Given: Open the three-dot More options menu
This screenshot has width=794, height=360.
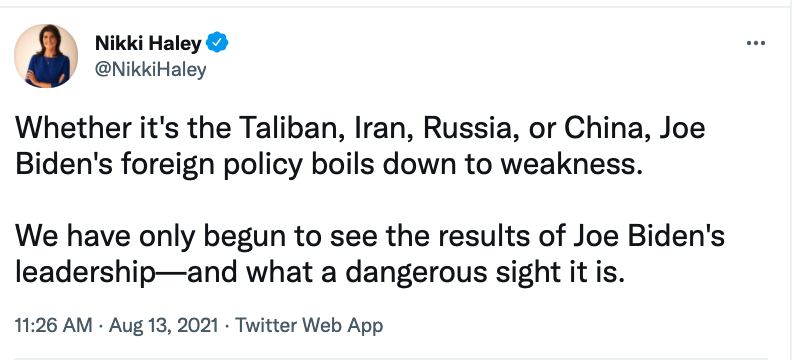Looking at the screenshot, I should tap(756, 44).
